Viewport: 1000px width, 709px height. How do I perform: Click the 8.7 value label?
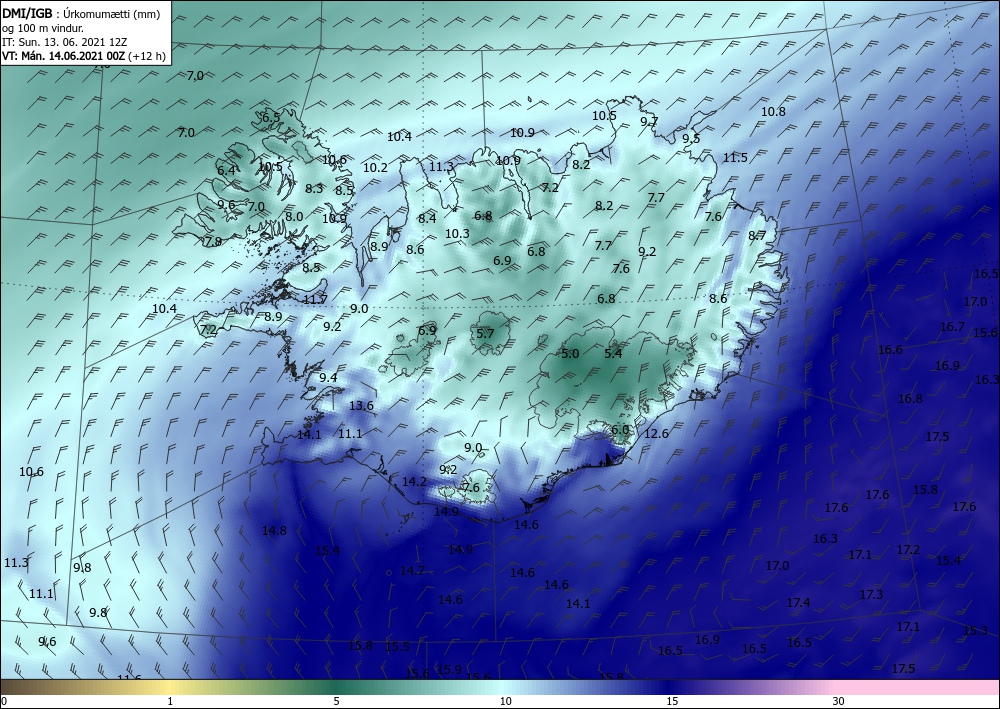coord(756,235)
